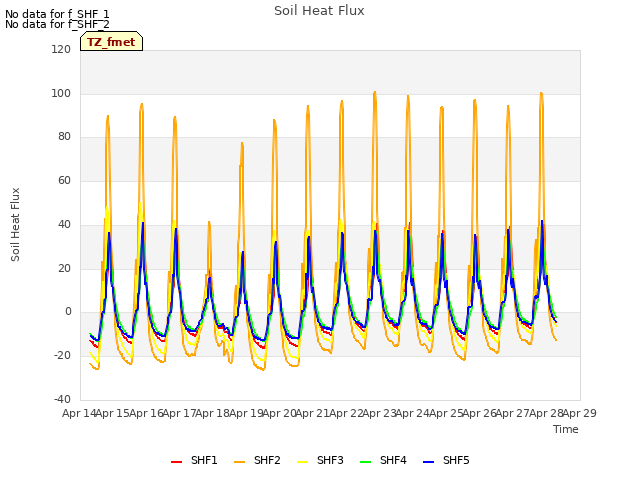
Task: Click the Apr 18 x-axis label
Action: (x=213, y=413)
